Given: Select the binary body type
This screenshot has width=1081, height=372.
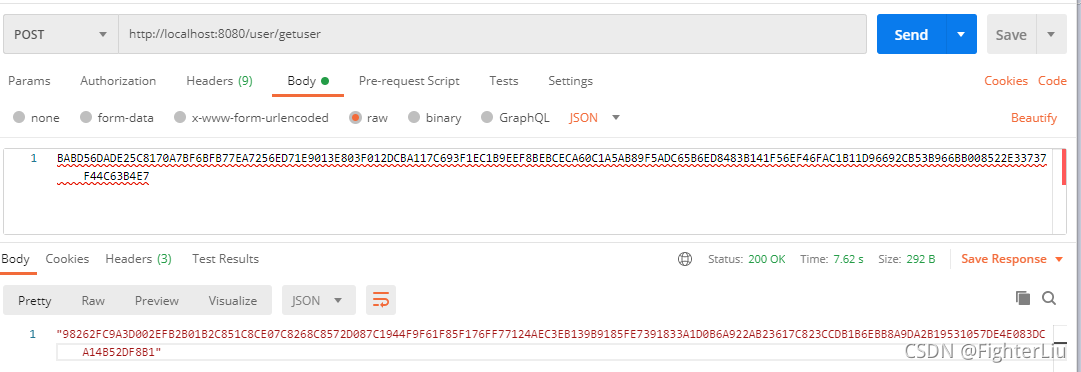Looking at the screenshot, I should coord(434,118).
